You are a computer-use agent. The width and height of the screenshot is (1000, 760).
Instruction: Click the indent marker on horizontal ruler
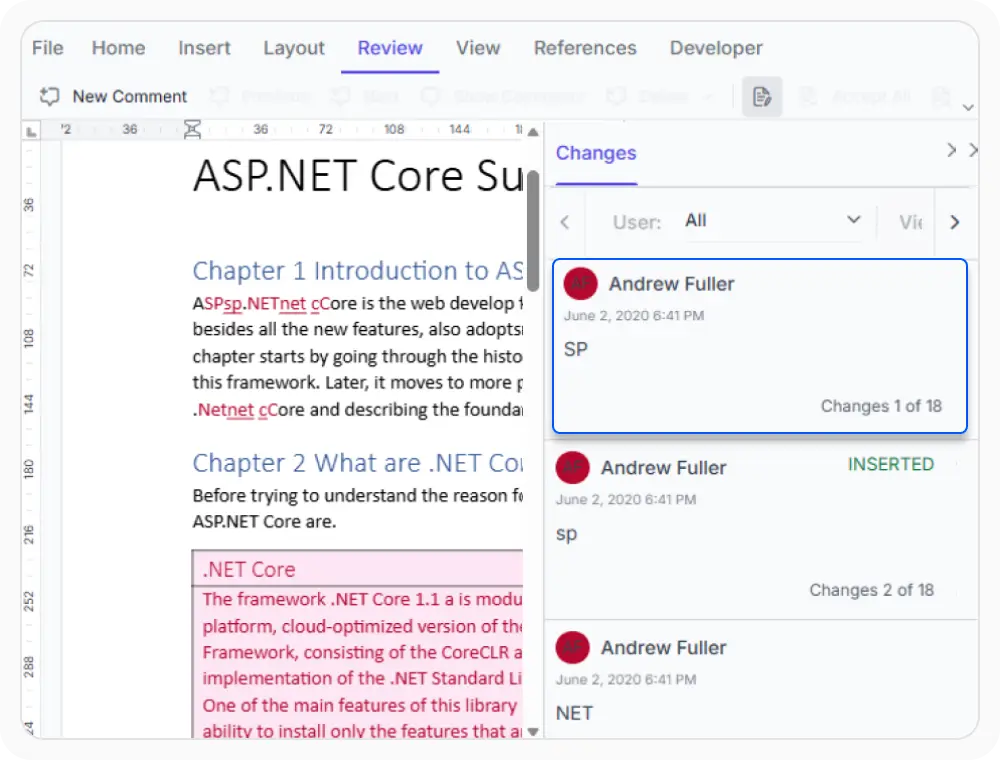[192, 129]
